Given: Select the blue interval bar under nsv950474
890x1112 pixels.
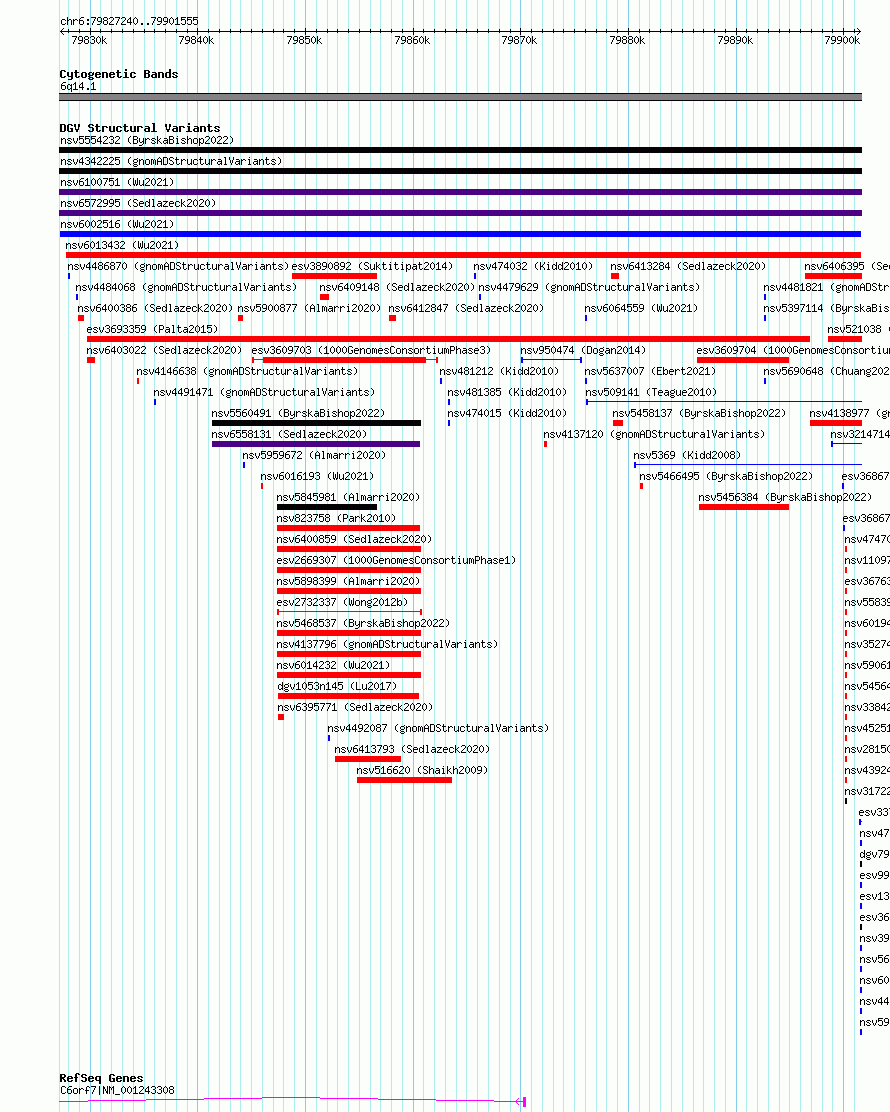Looking at the screenshot, I should pos(551,360).
